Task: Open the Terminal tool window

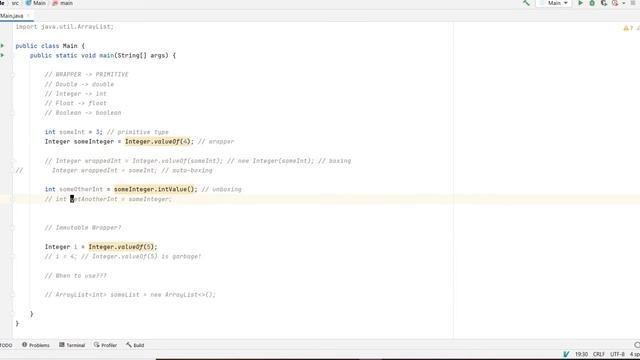Action: pos(72,345)
